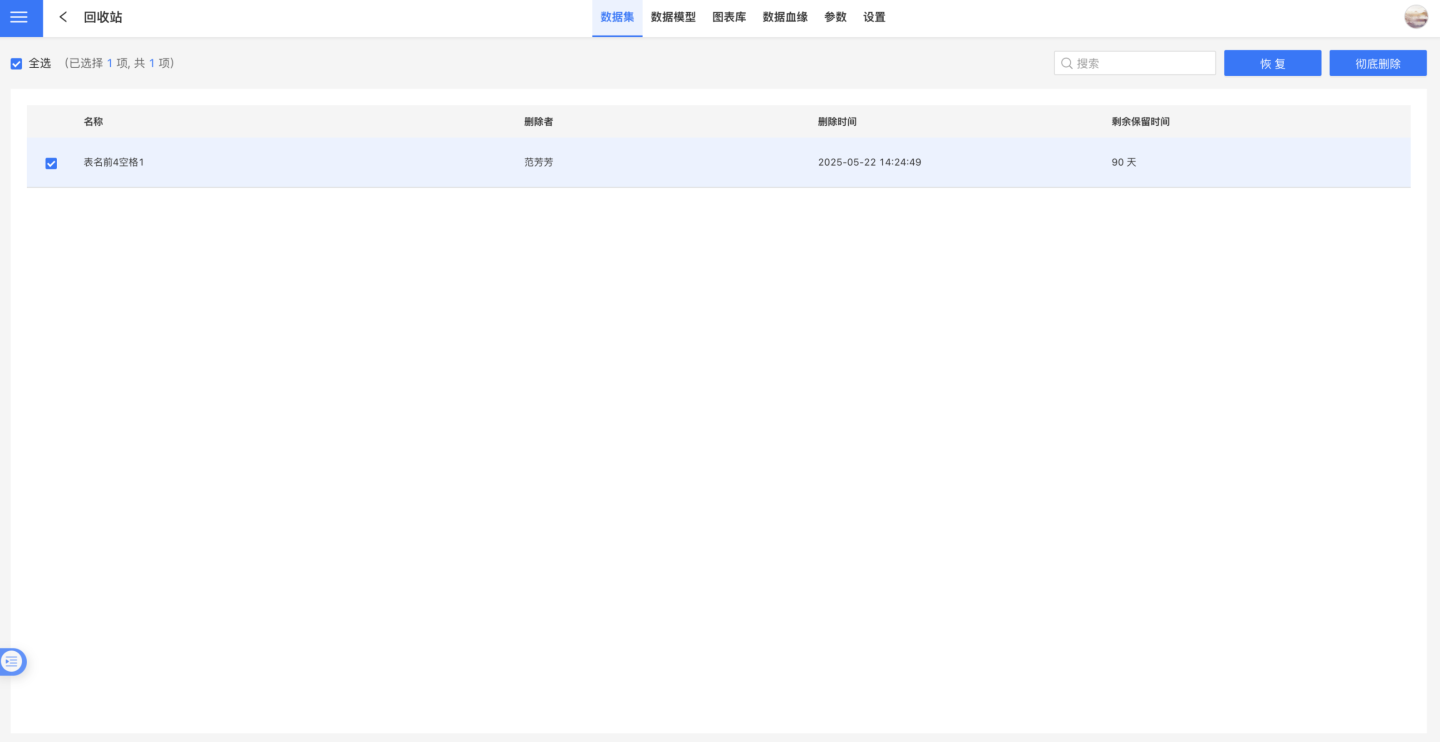Open the 设置 tab
The height and width of the screenshot is (742, 1440).
(874, 17)
